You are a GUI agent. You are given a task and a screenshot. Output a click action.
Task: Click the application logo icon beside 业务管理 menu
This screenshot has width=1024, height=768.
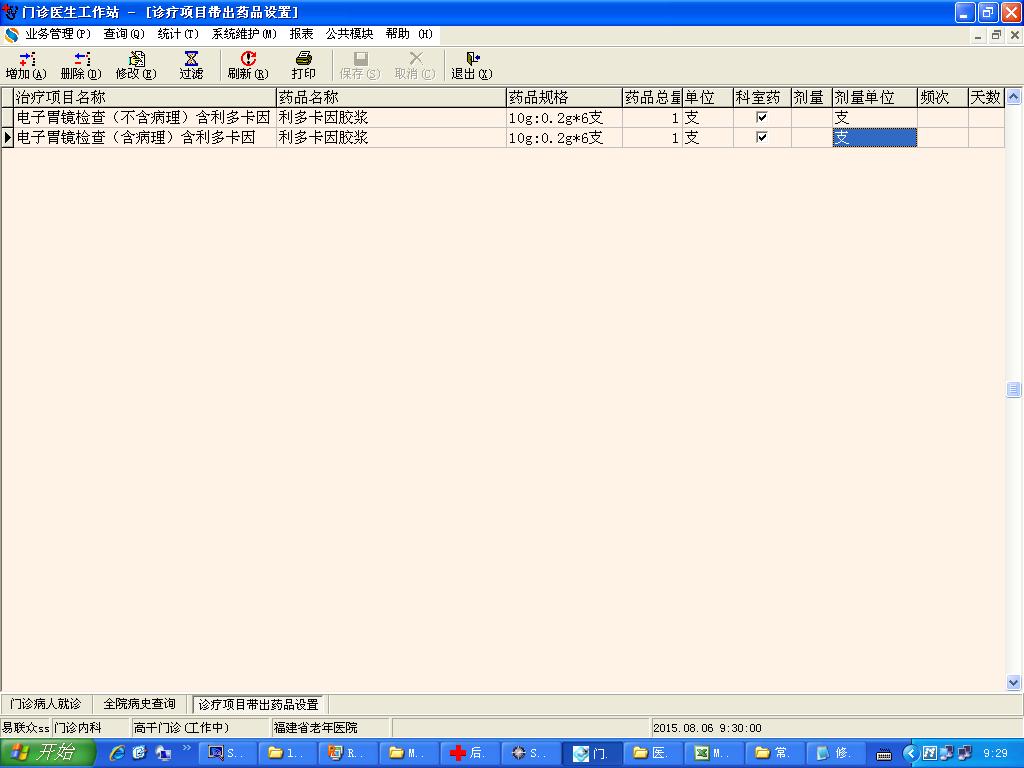point(11,34)
